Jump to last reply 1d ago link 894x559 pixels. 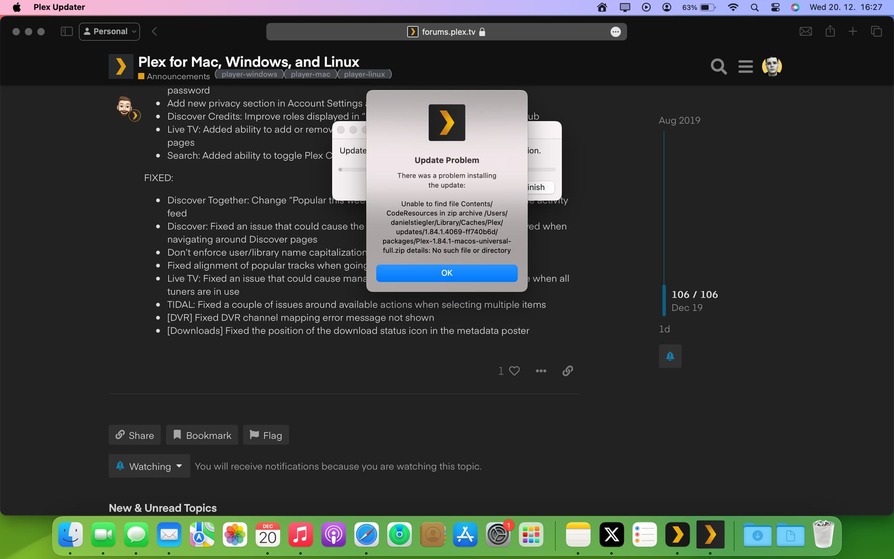tap(664, 329)
